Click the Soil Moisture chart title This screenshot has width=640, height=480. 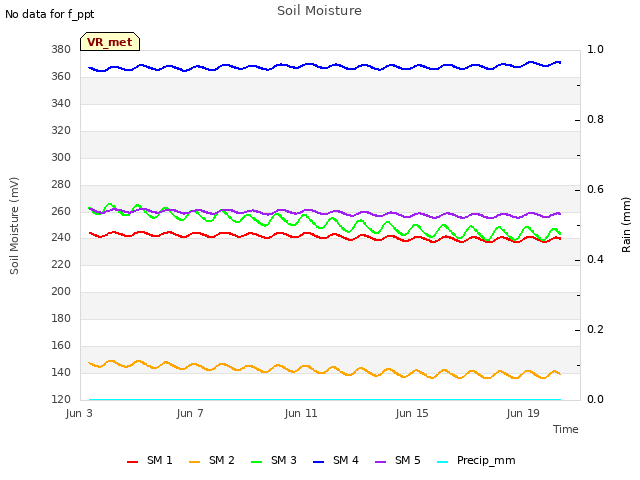(x=319, y=11)
